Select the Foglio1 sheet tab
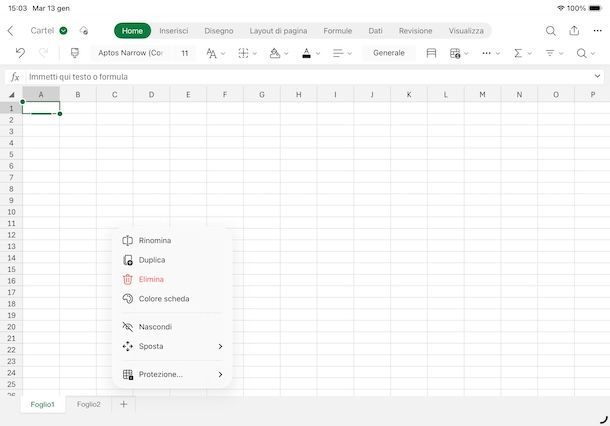The width and height of the screenshot is (610, 426). pyautogui.click(x=42, y=404)
